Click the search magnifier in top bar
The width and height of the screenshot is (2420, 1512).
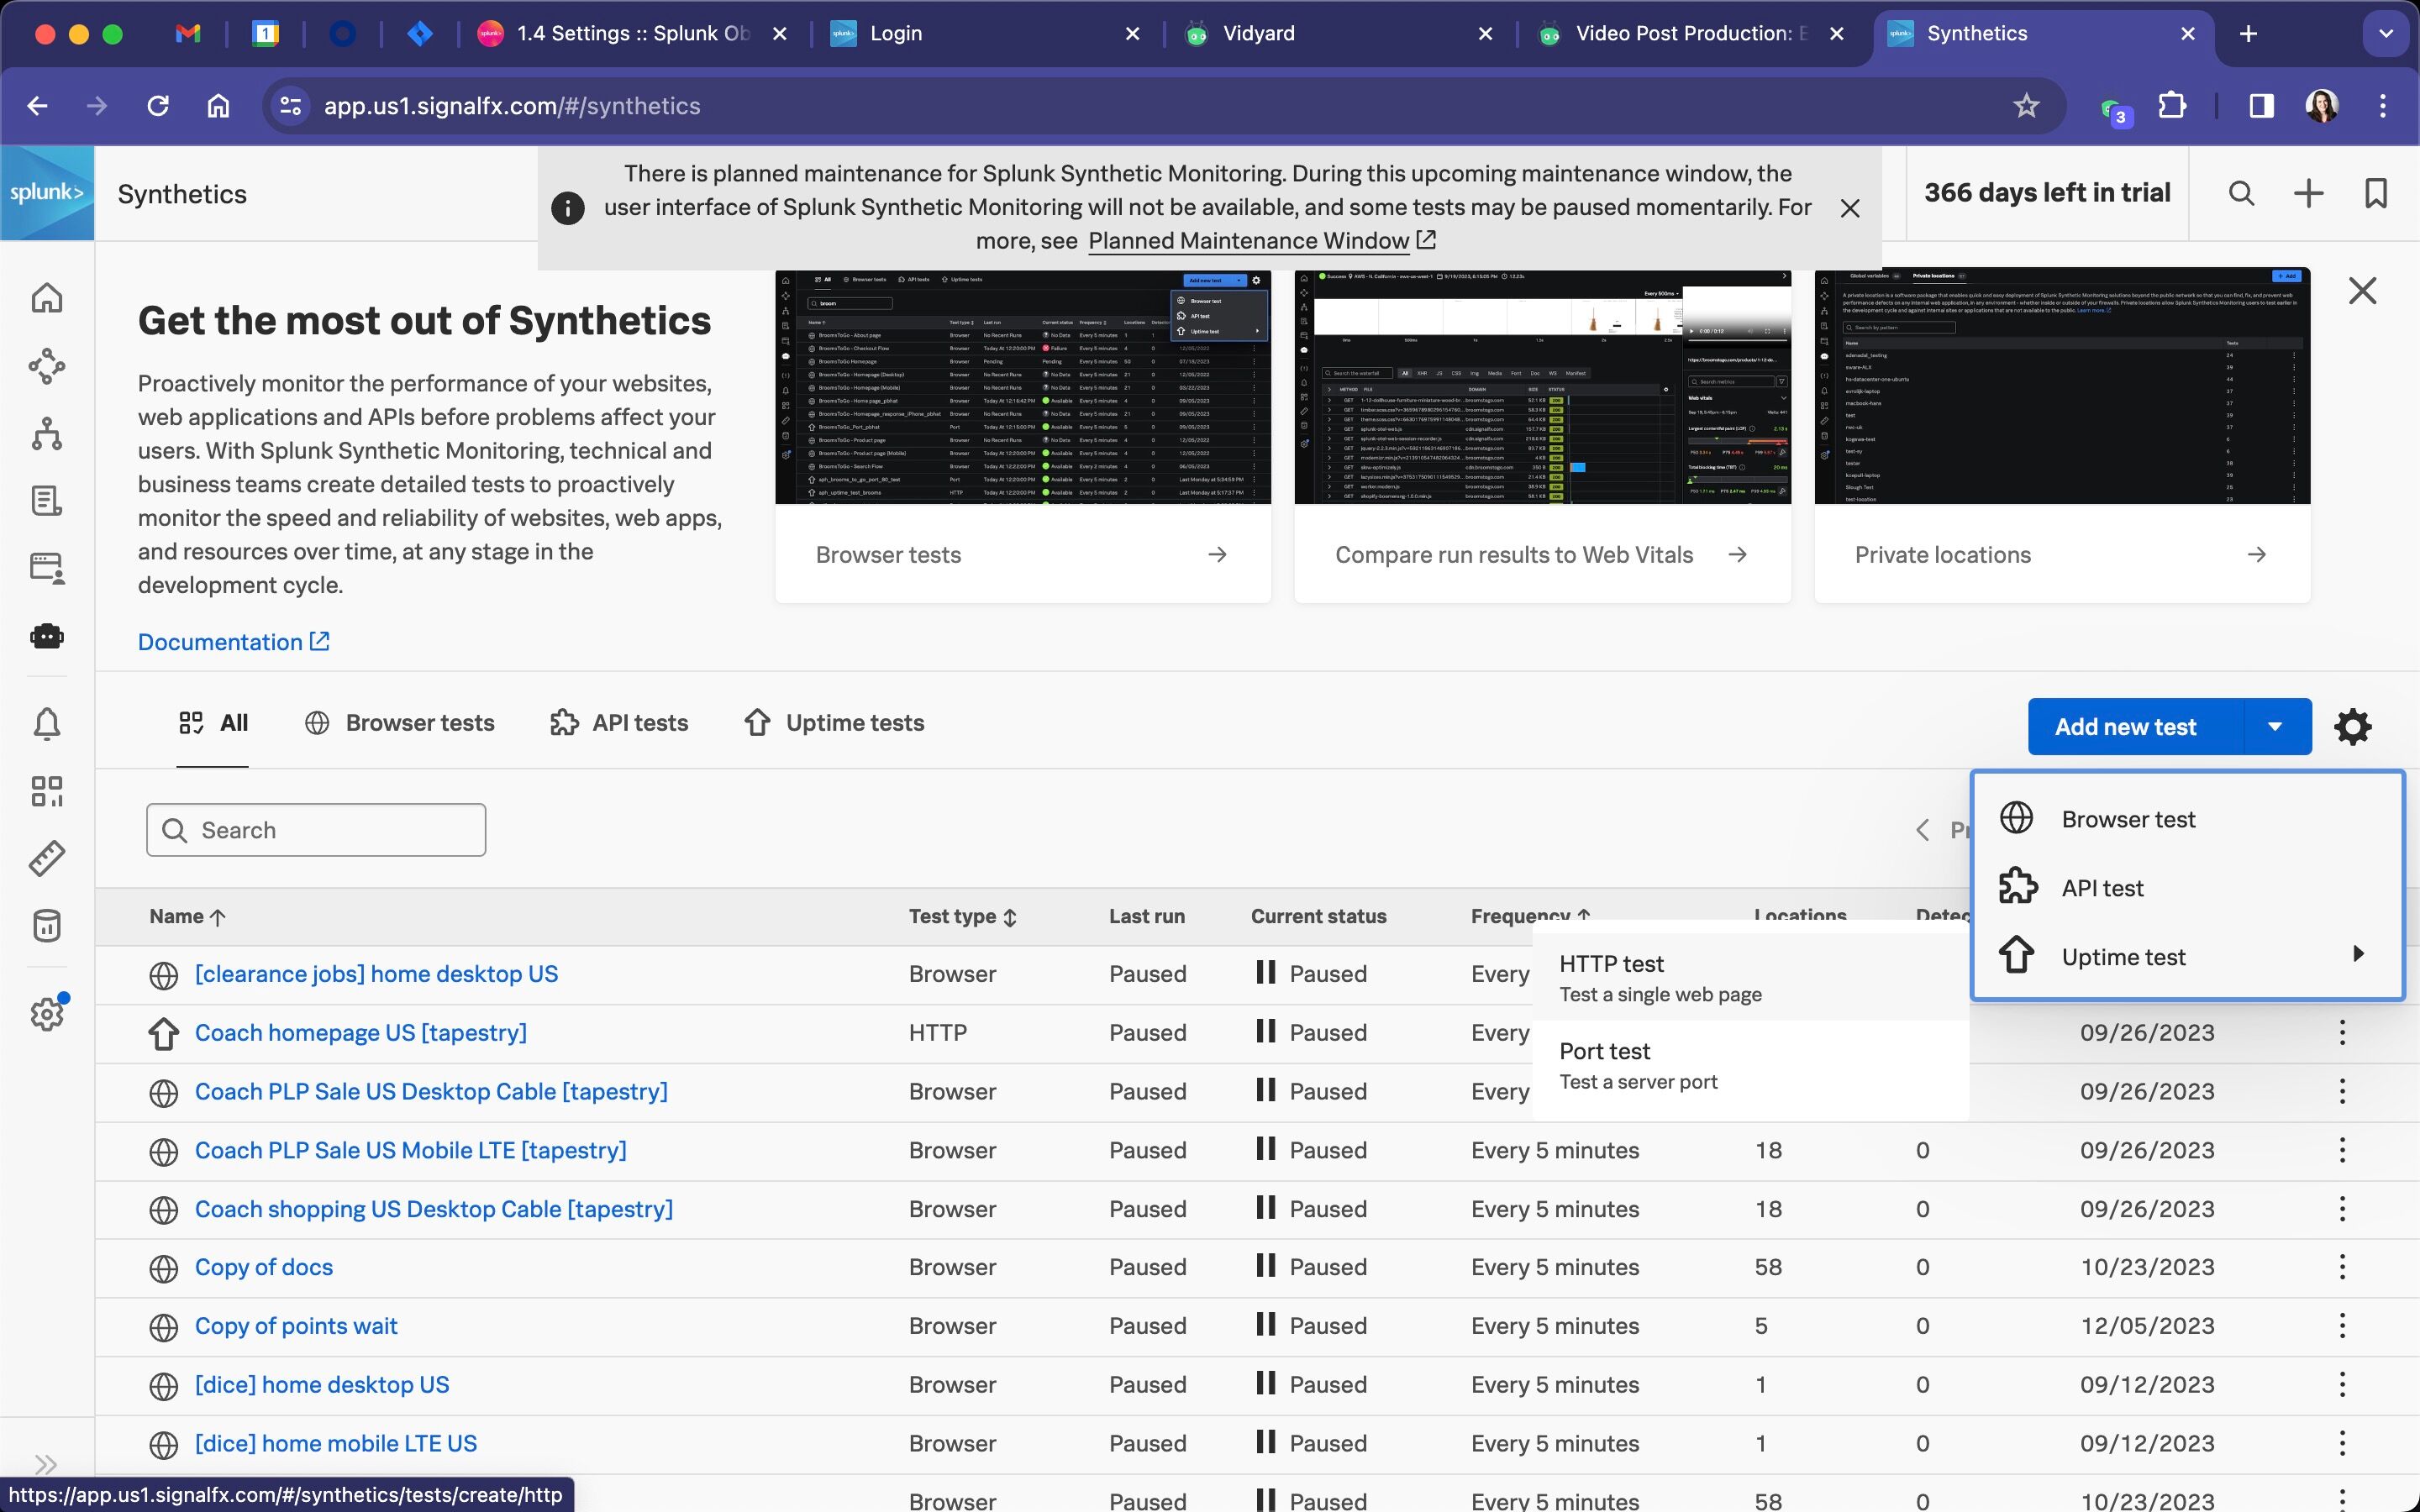2241,193
